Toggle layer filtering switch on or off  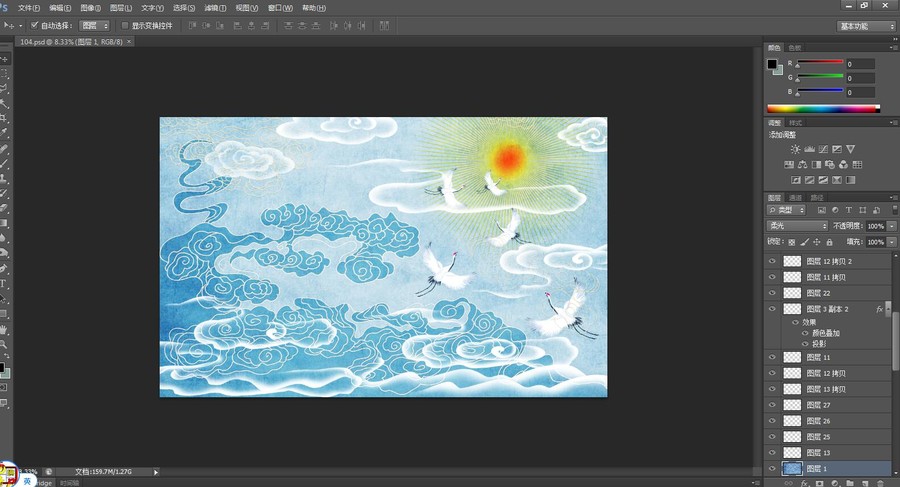(894, 210)
